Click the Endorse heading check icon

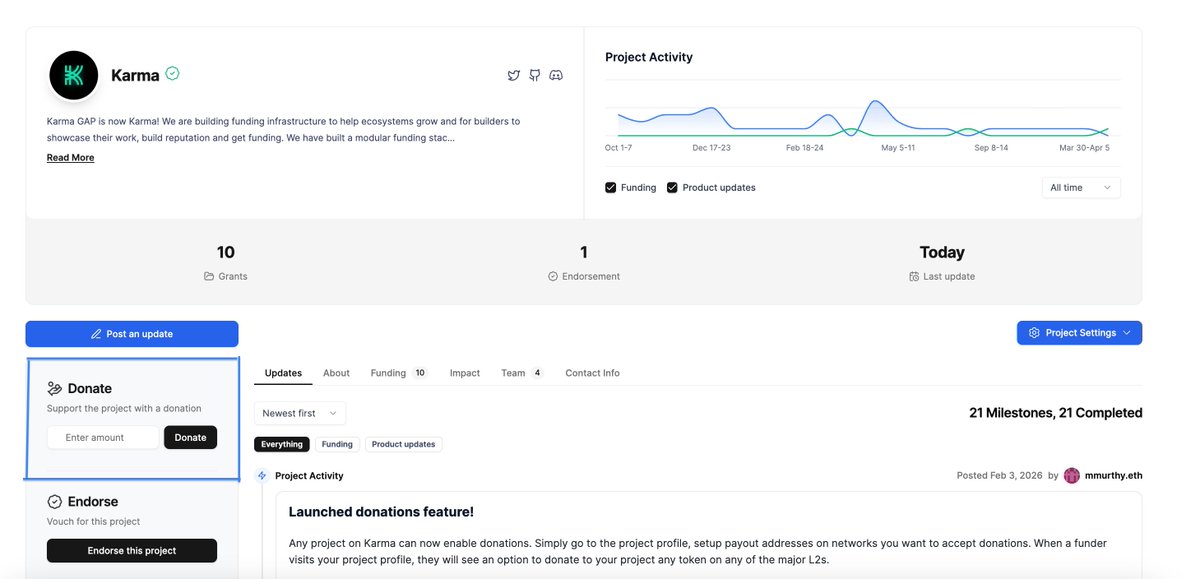[55, 501]
